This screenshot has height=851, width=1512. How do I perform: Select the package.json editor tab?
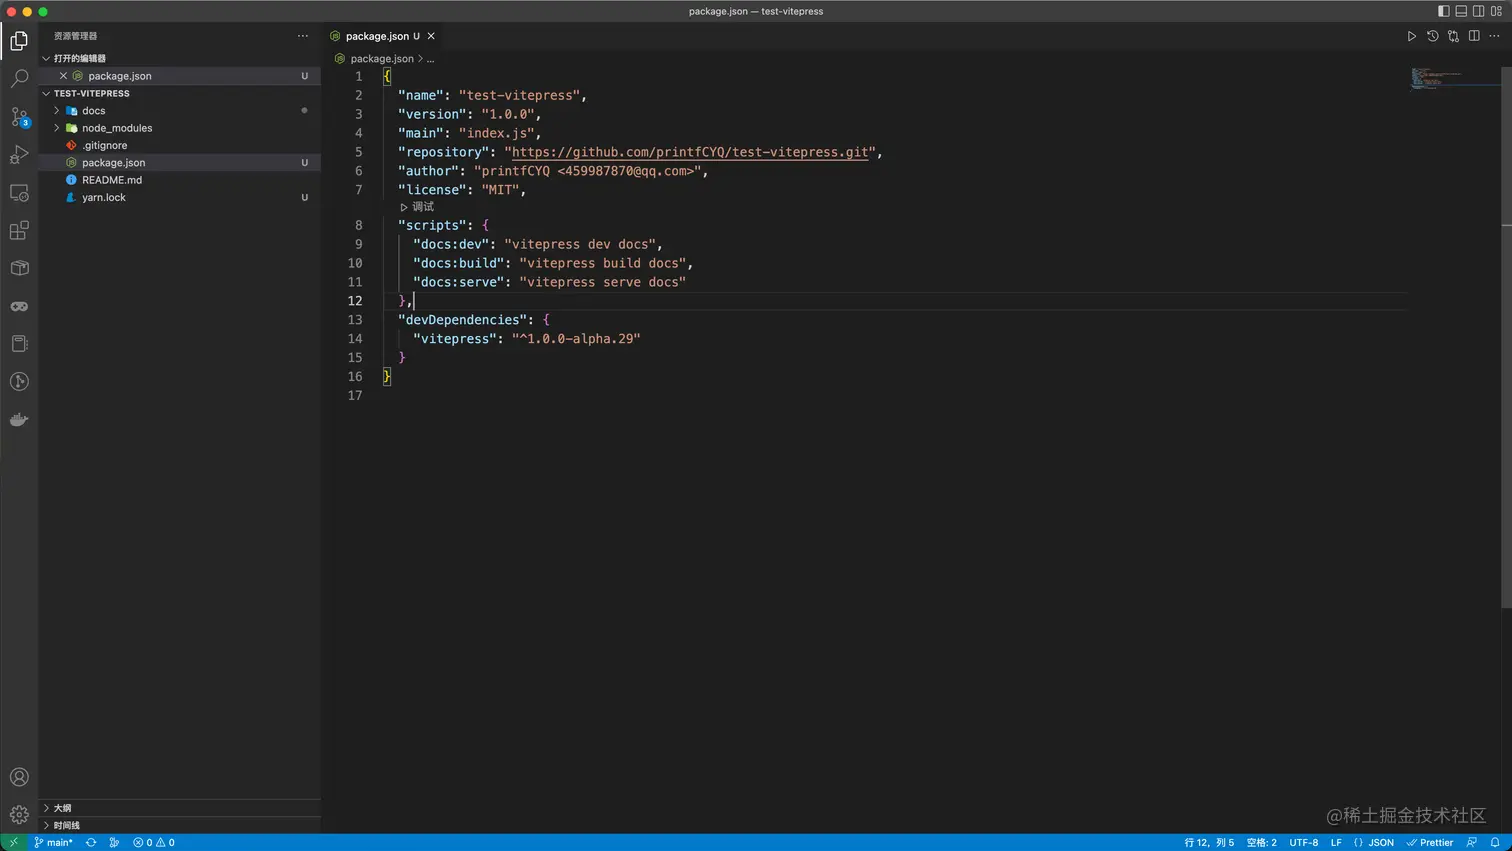[x=384, y=36]
